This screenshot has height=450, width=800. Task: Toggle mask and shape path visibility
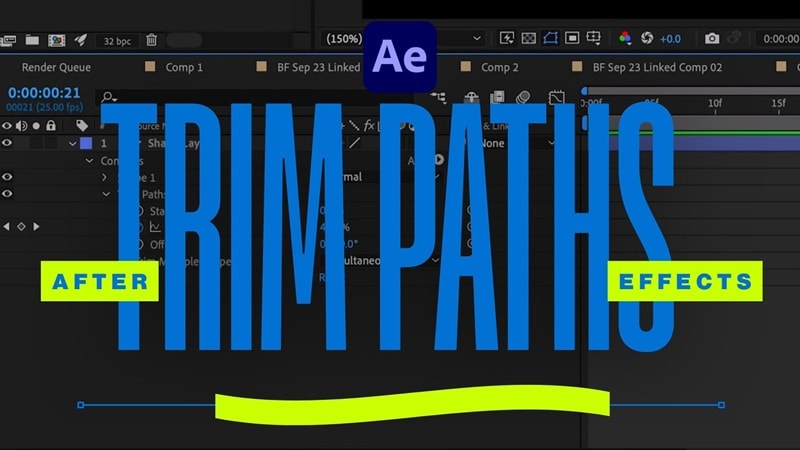[550, 38]
